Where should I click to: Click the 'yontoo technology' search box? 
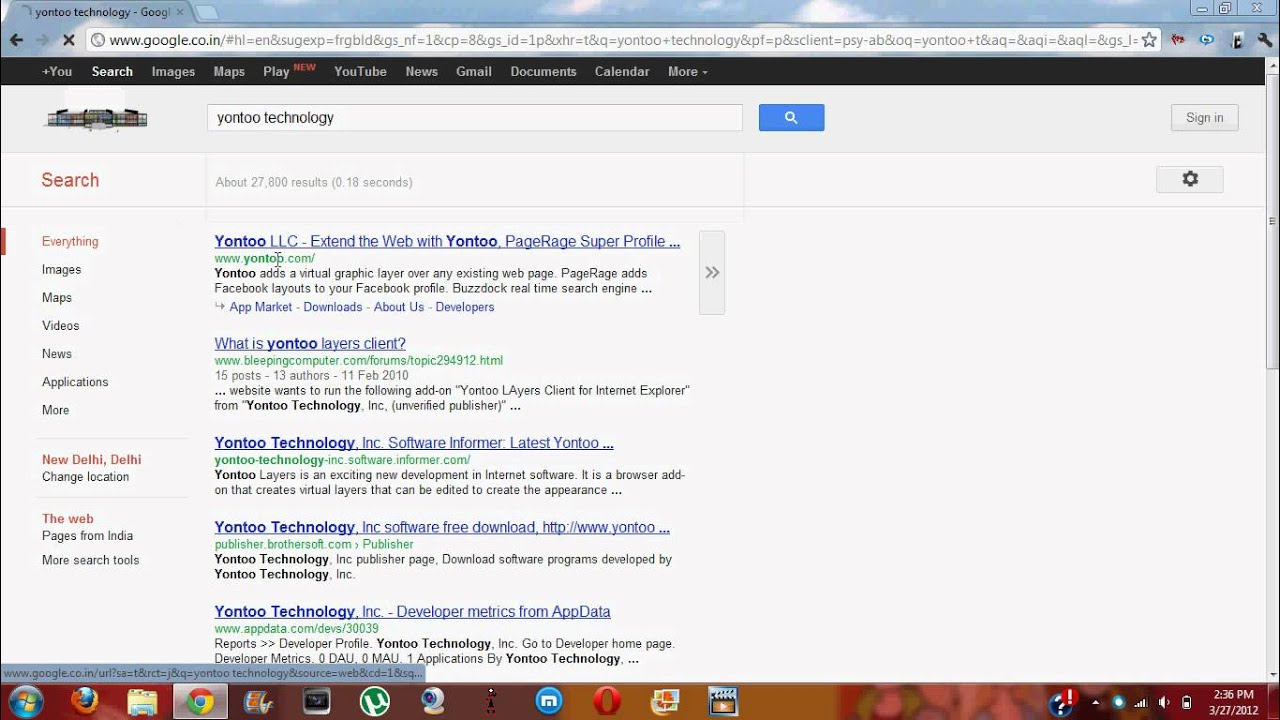(x=474, y=118)
